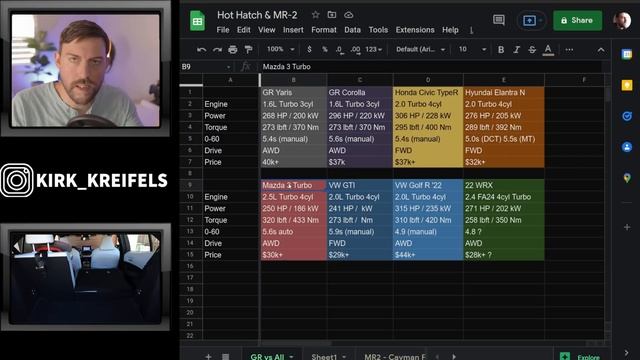Image resolution: width=640 pixels, height=360 pixels.
Task: Format as percent
Action: click(x=324, y=49)
